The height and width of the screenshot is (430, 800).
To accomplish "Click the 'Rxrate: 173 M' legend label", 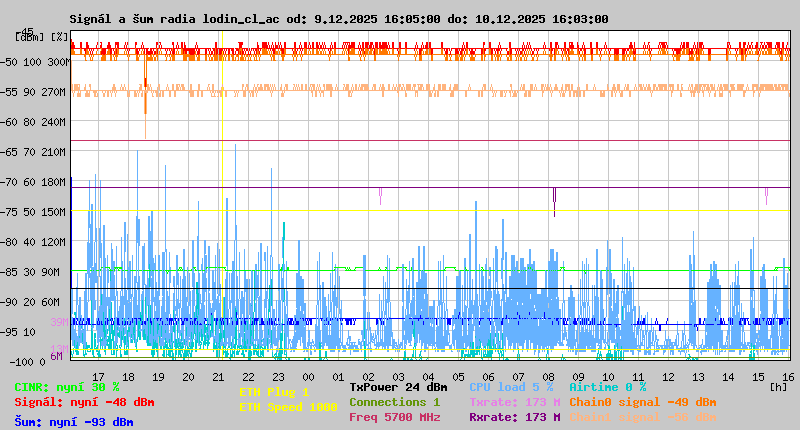I will [515, 417].
